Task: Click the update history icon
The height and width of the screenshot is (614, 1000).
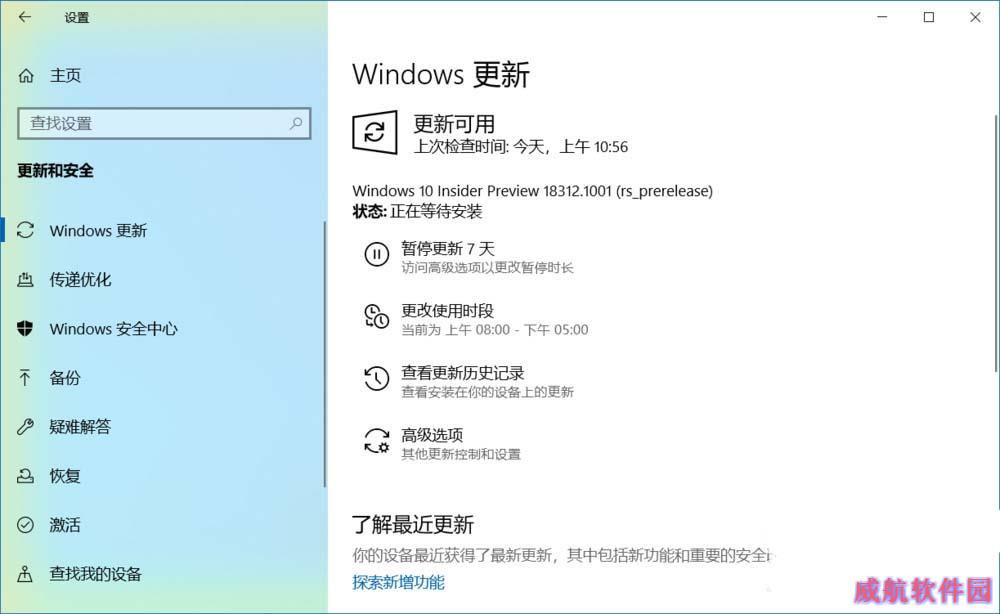Action: (x=376, y=378)
